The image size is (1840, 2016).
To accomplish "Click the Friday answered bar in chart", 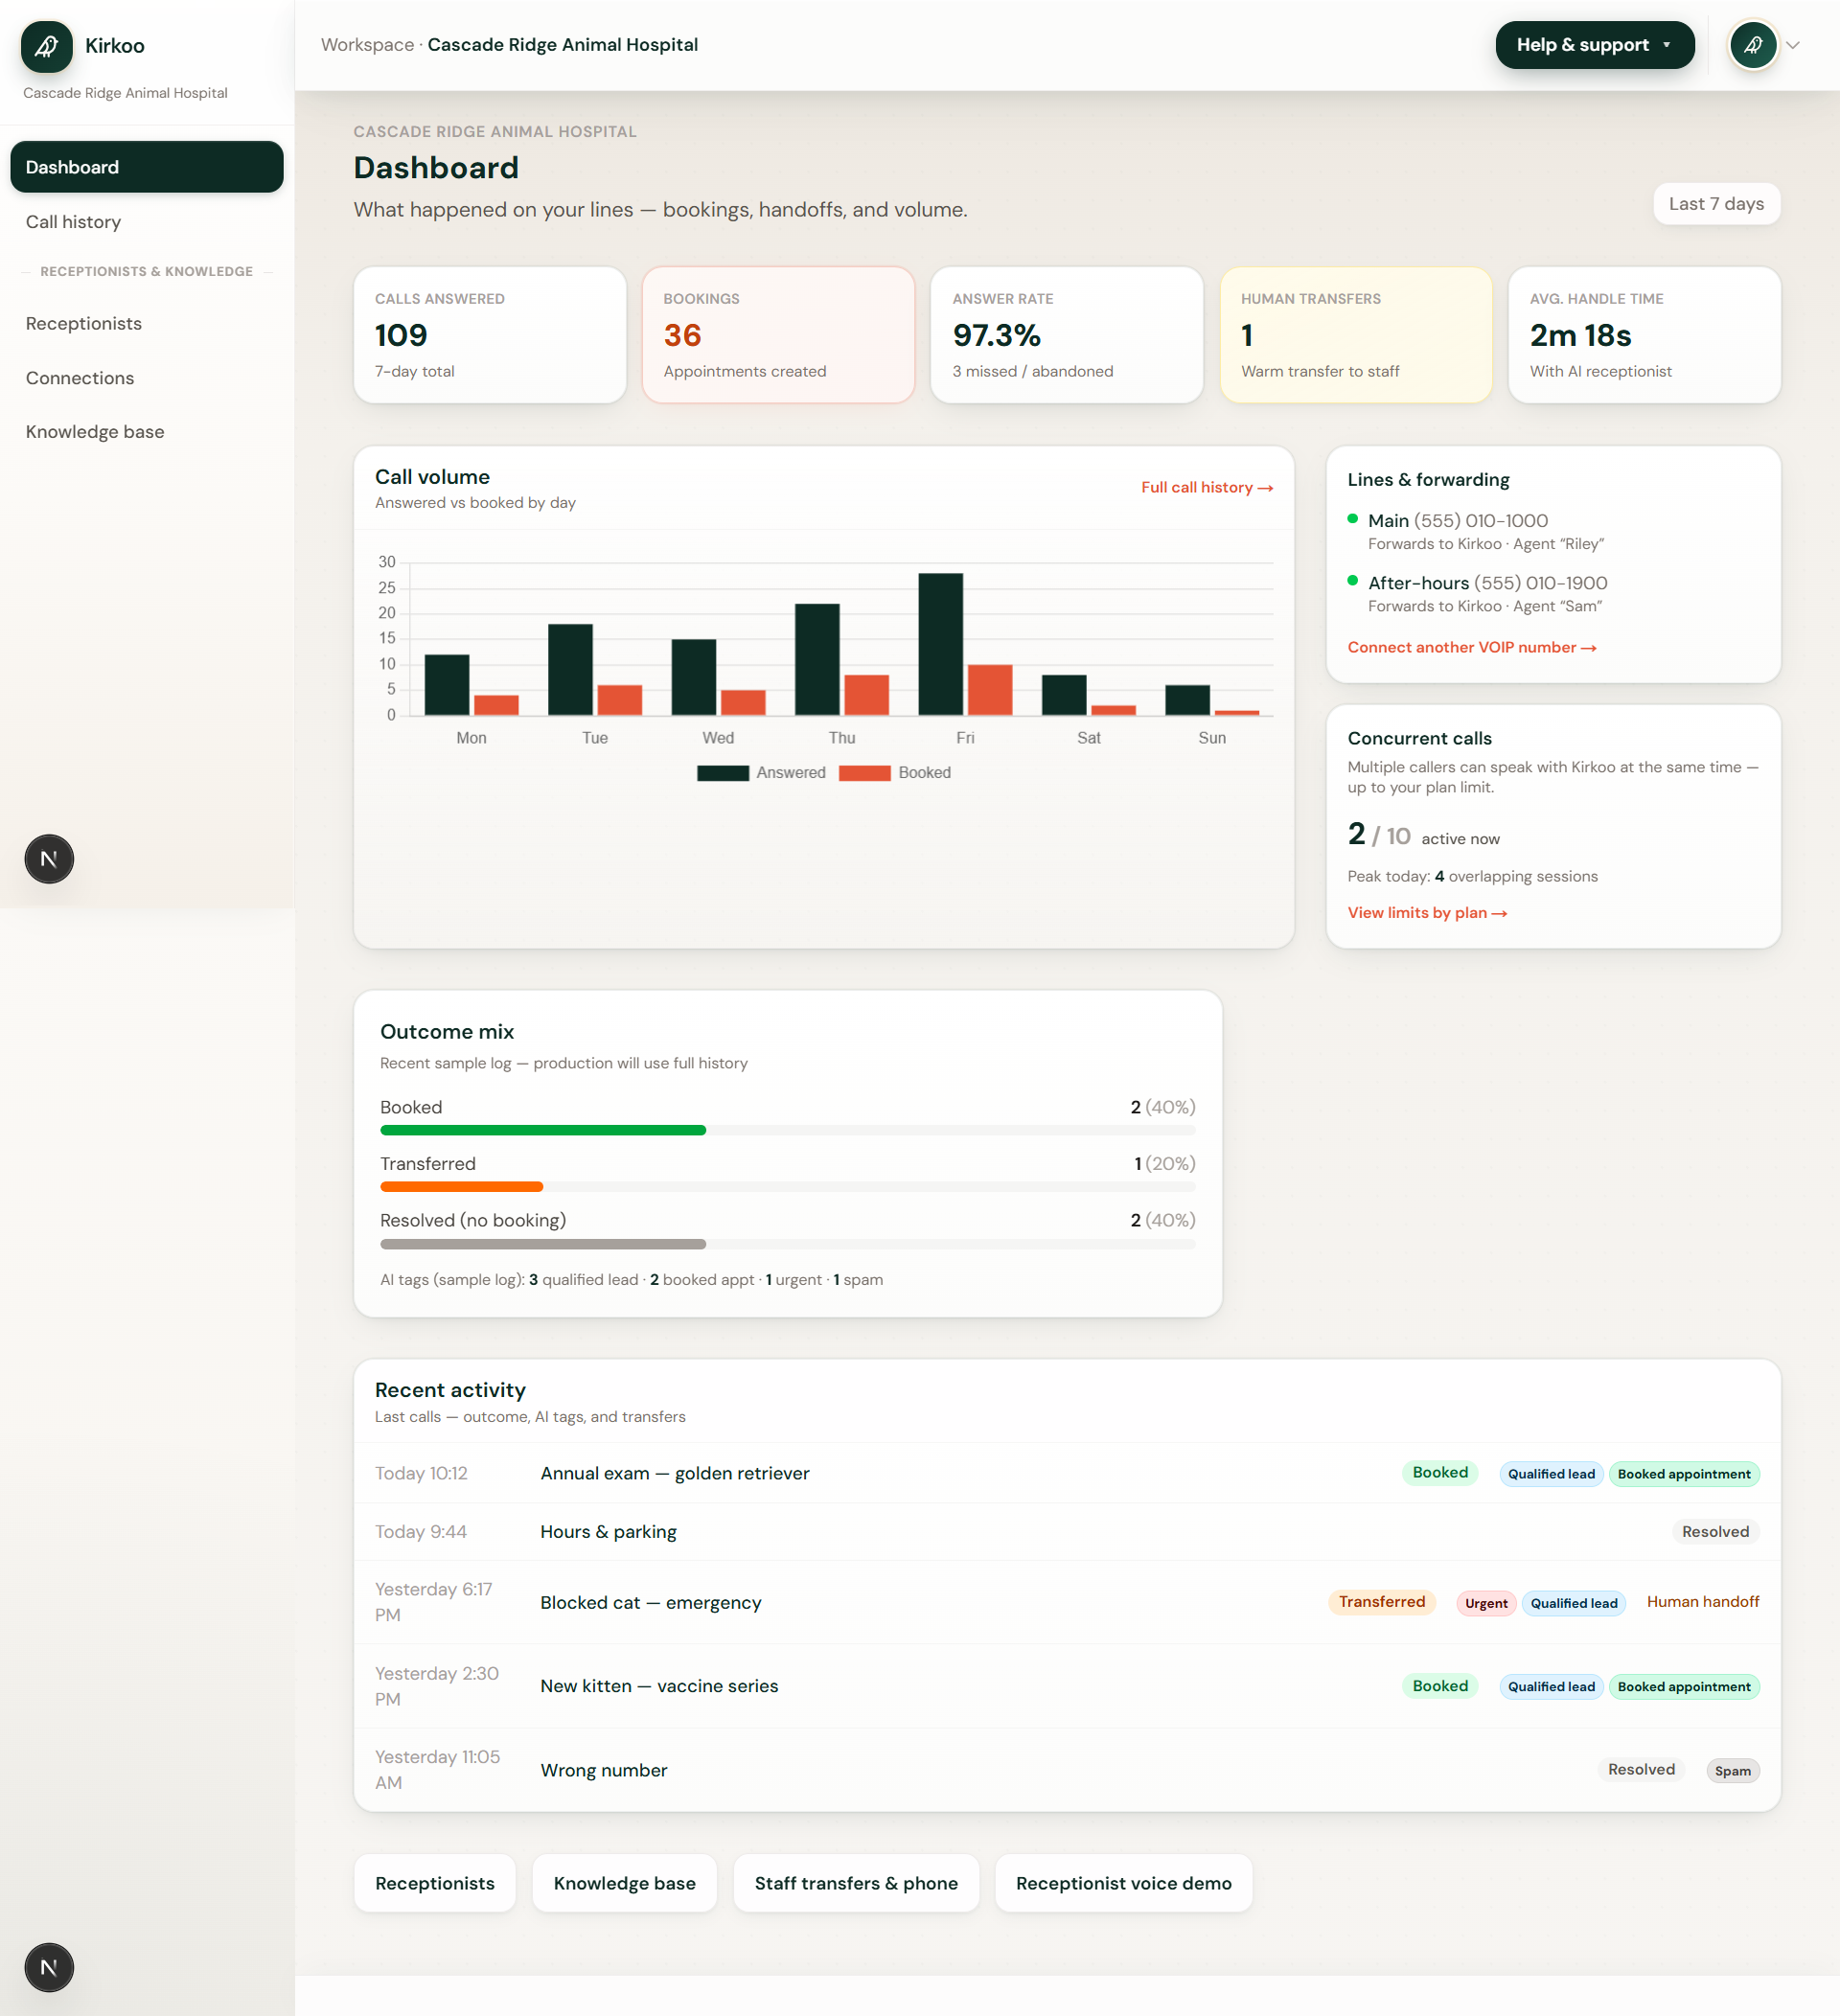I will [x=941, y=644].
